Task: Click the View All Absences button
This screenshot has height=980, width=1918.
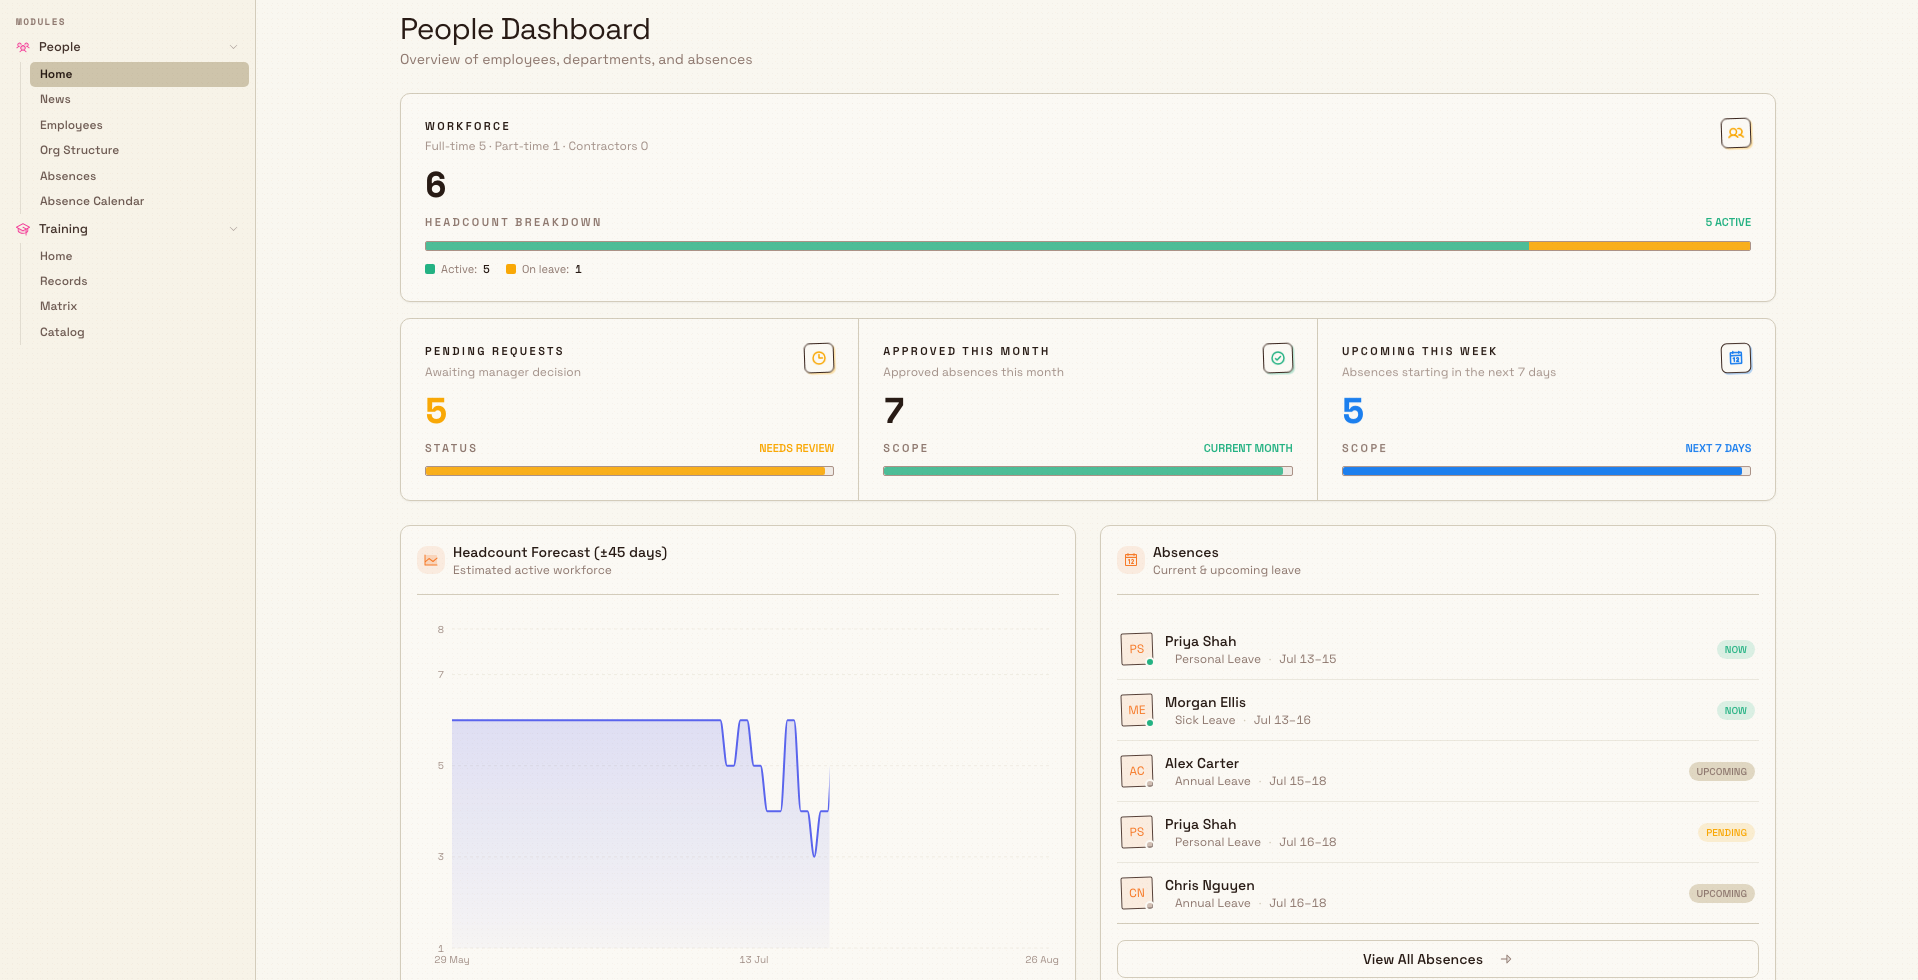Action: [x=1437, y=959]
